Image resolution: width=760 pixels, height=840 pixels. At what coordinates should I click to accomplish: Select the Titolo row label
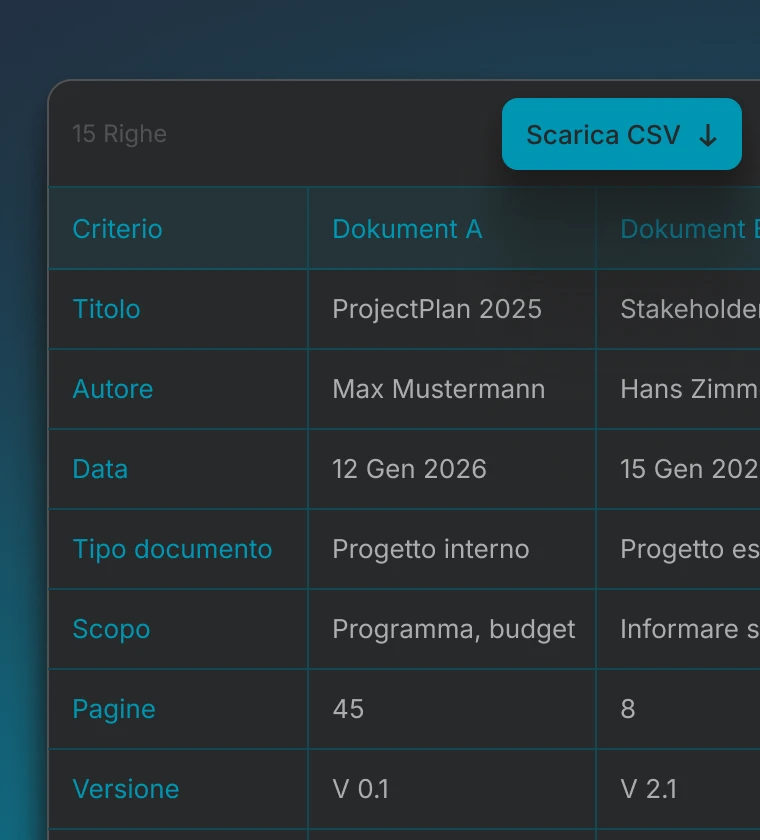(106, 309)
